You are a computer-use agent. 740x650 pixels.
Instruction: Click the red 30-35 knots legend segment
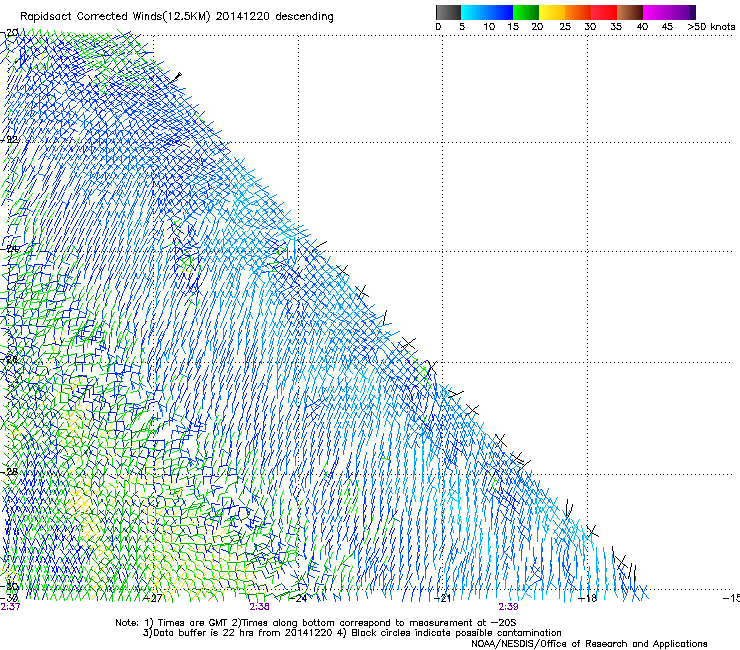[x=604, y=12]
